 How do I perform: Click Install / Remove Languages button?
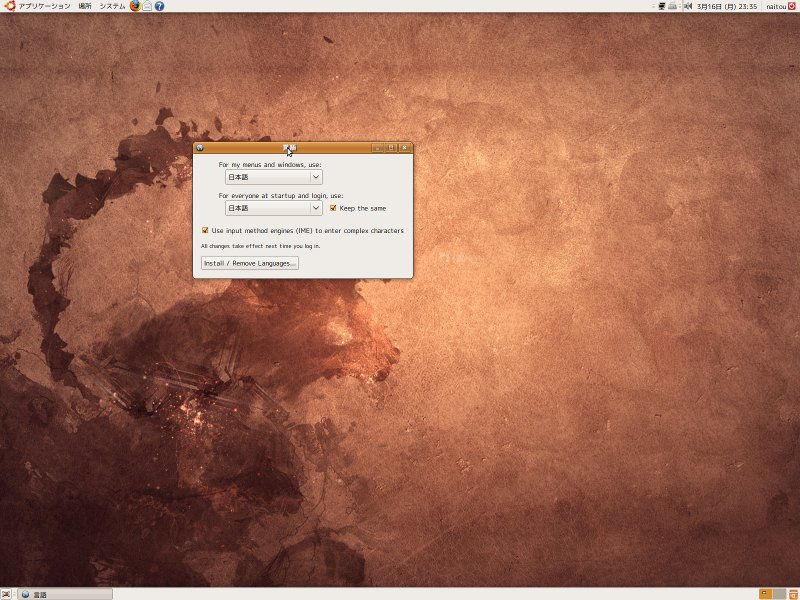(x=249, y=263)
